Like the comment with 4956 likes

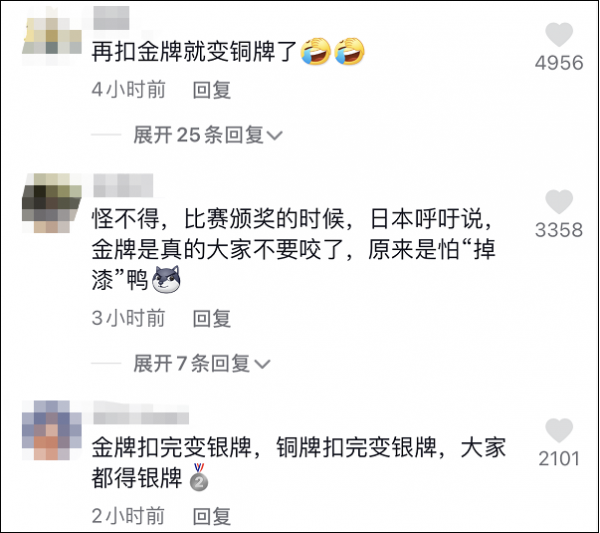click(x=559, y=34)
